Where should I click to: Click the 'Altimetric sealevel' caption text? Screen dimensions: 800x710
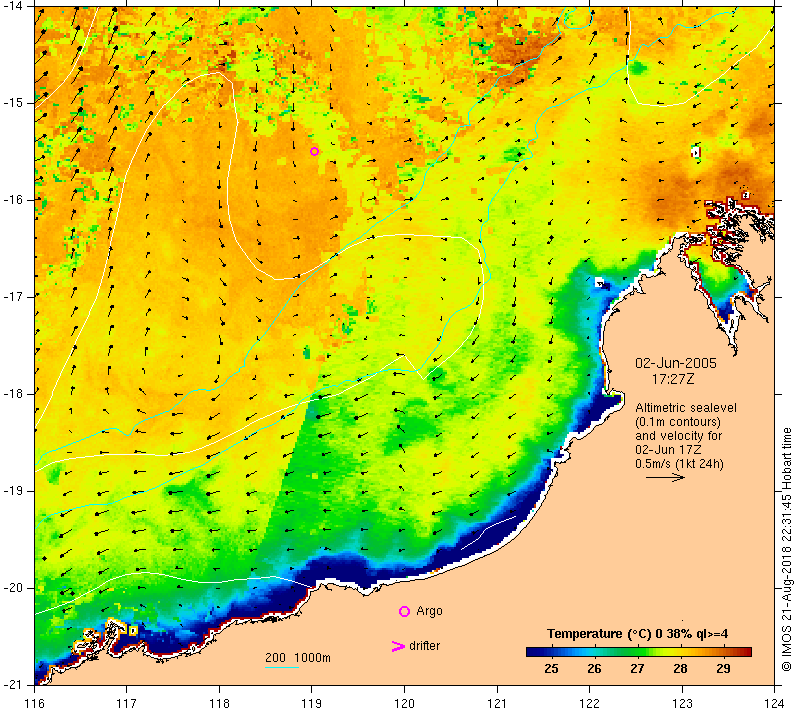(x=686, y=408)
